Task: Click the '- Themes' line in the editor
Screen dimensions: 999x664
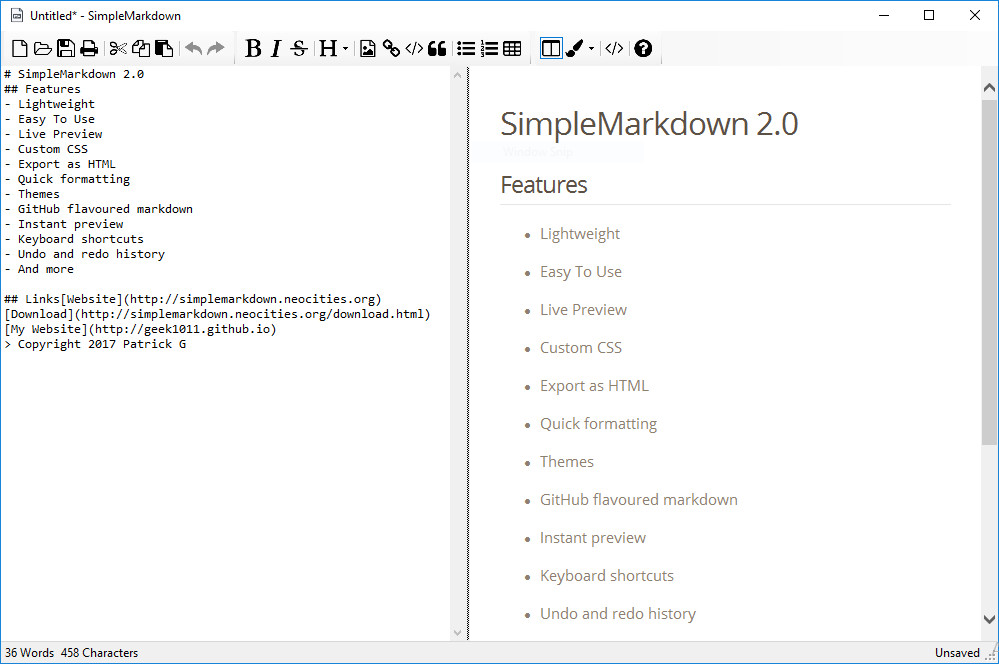Action: [x=32, y=194]
